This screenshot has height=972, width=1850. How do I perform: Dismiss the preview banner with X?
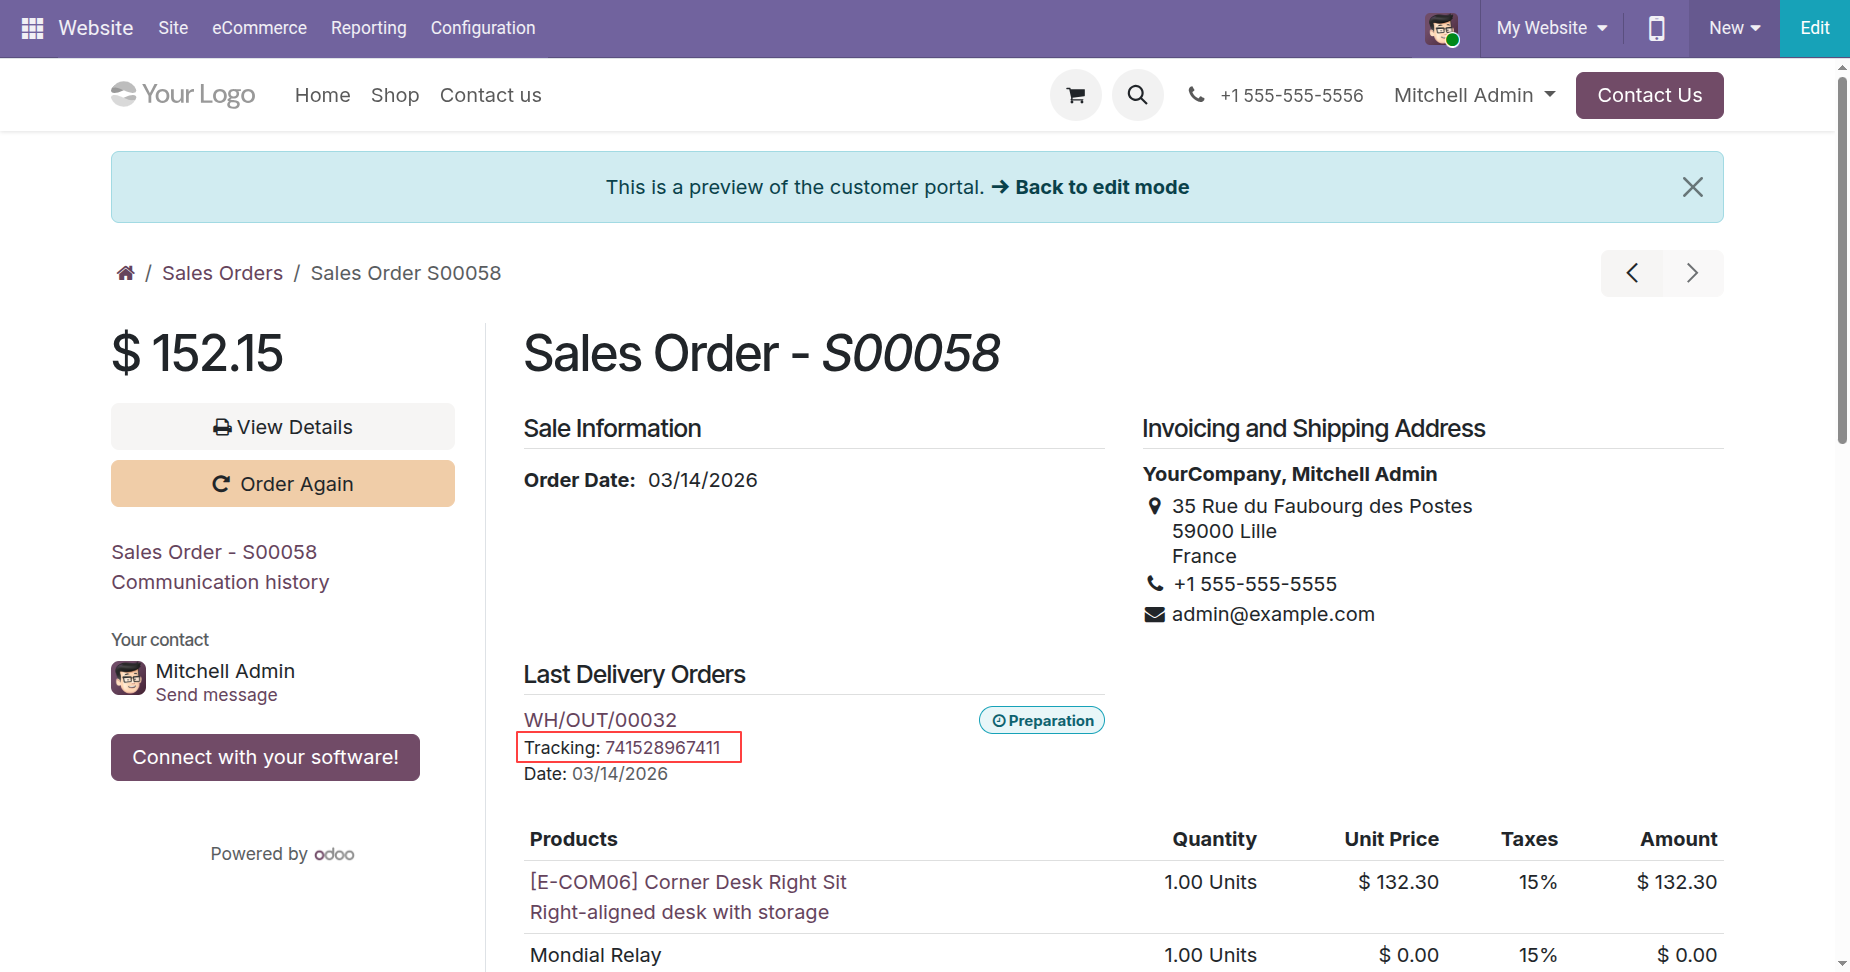click(1692, 187)
